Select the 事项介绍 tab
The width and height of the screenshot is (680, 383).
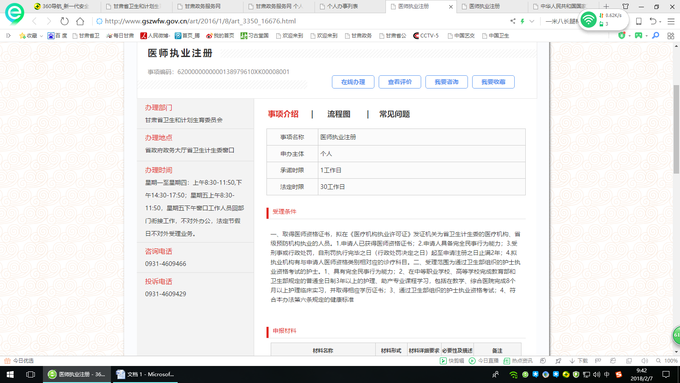283,114
